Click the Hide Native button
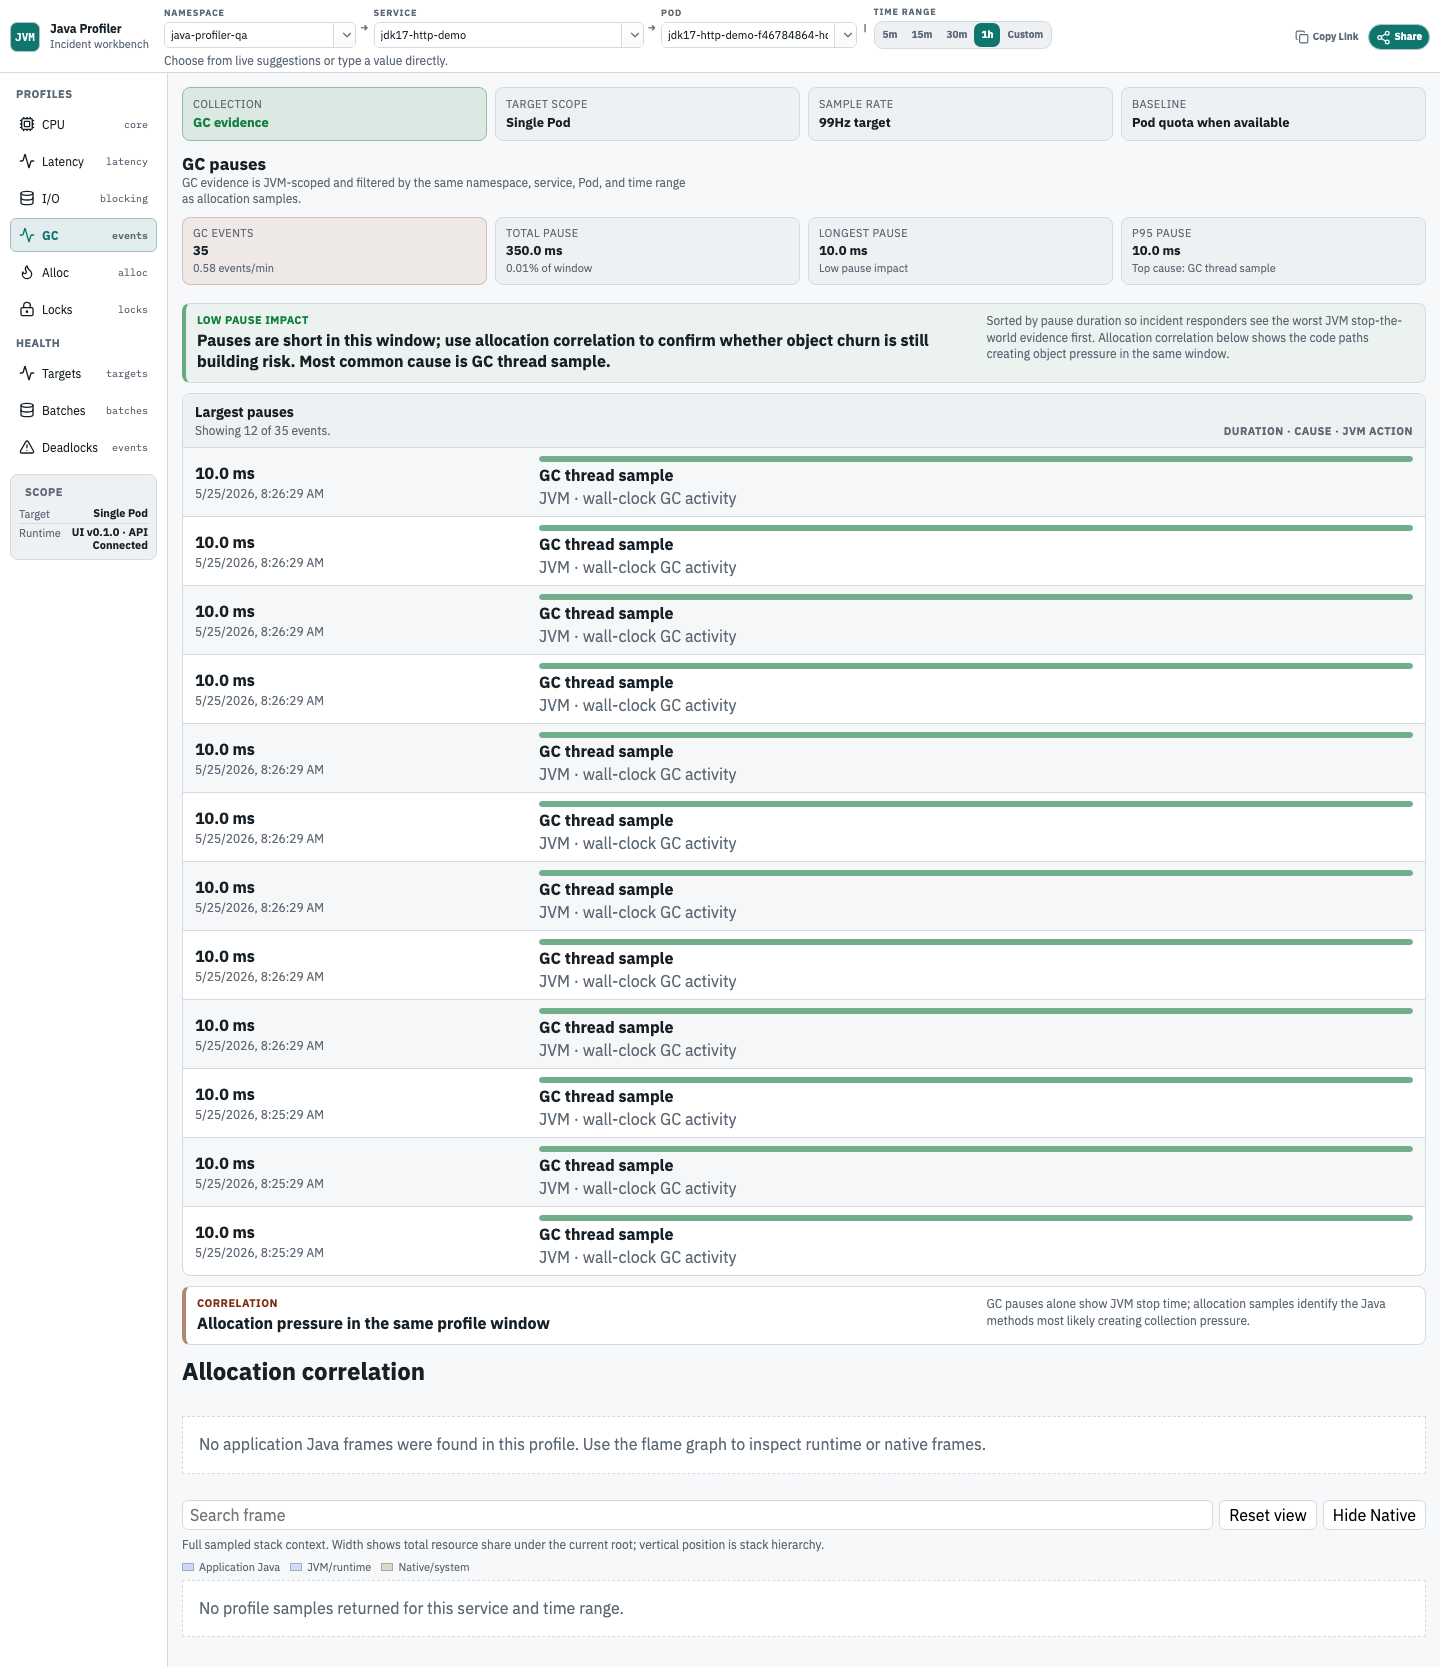Image resolution: width=1440 pixels, height=1667 pixels. (x=1374, y=1515)
